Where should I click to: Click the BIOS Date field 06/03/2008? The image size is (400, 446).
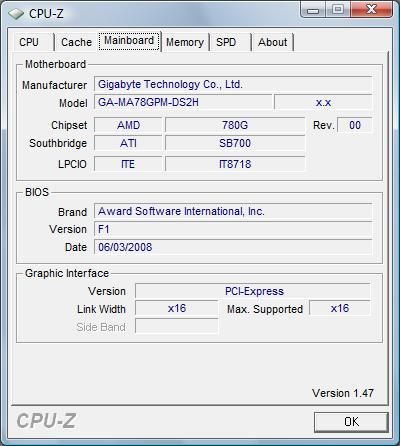point(233,247)
